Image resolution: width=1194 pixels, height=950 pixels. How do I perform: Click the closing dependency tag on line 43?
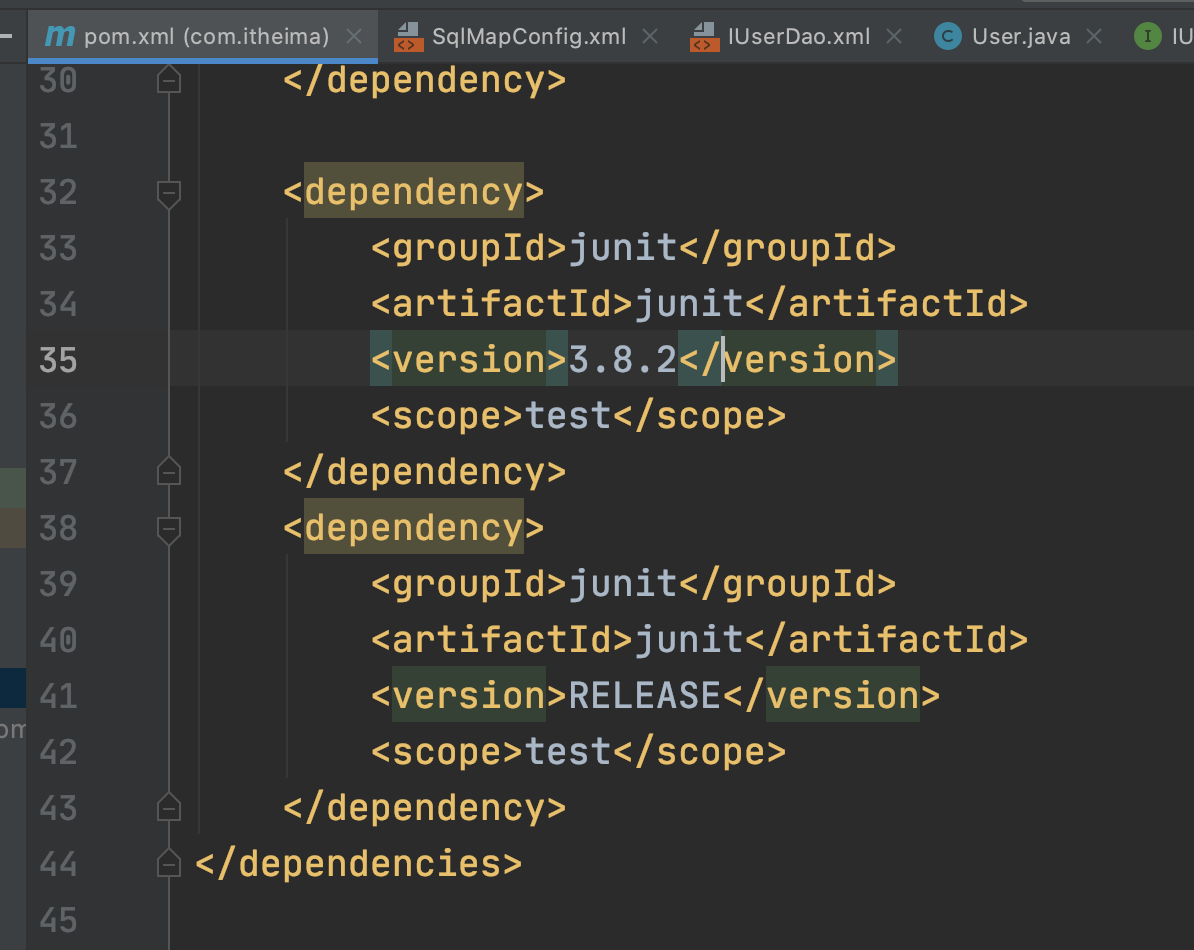click(x=424, y=808)
